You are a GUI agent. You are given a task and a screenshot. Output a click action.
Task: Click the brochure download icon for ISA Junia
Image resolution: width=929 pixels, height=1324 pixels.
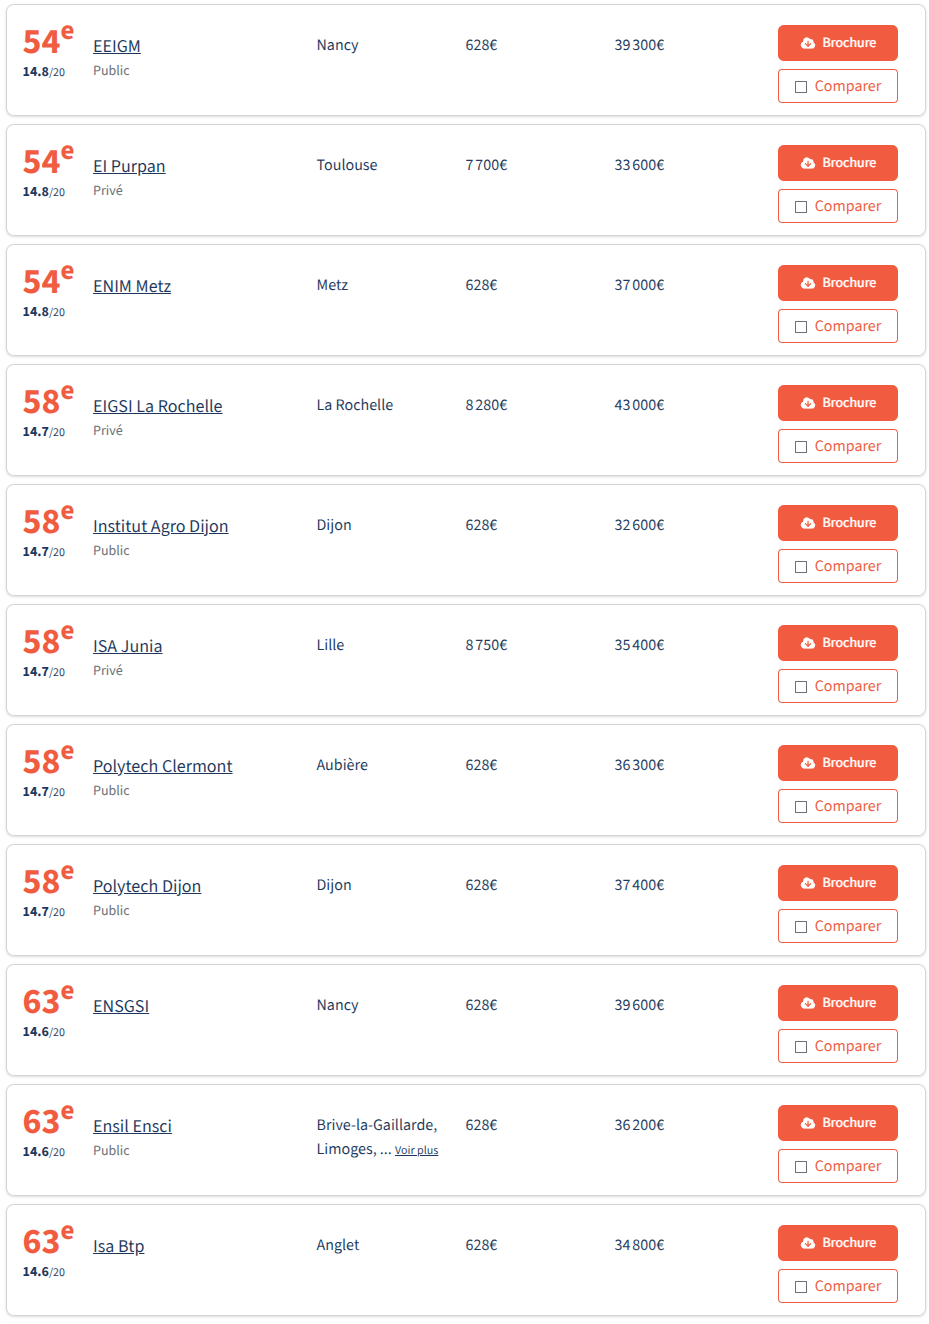tap(808, 643)
